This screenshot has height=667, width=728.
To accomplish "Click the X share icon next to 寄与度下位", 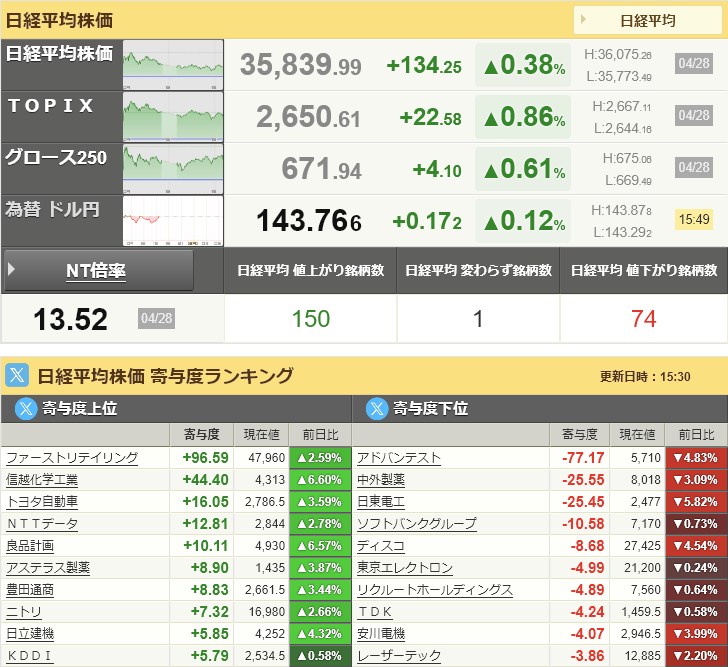I will [377, 408].
